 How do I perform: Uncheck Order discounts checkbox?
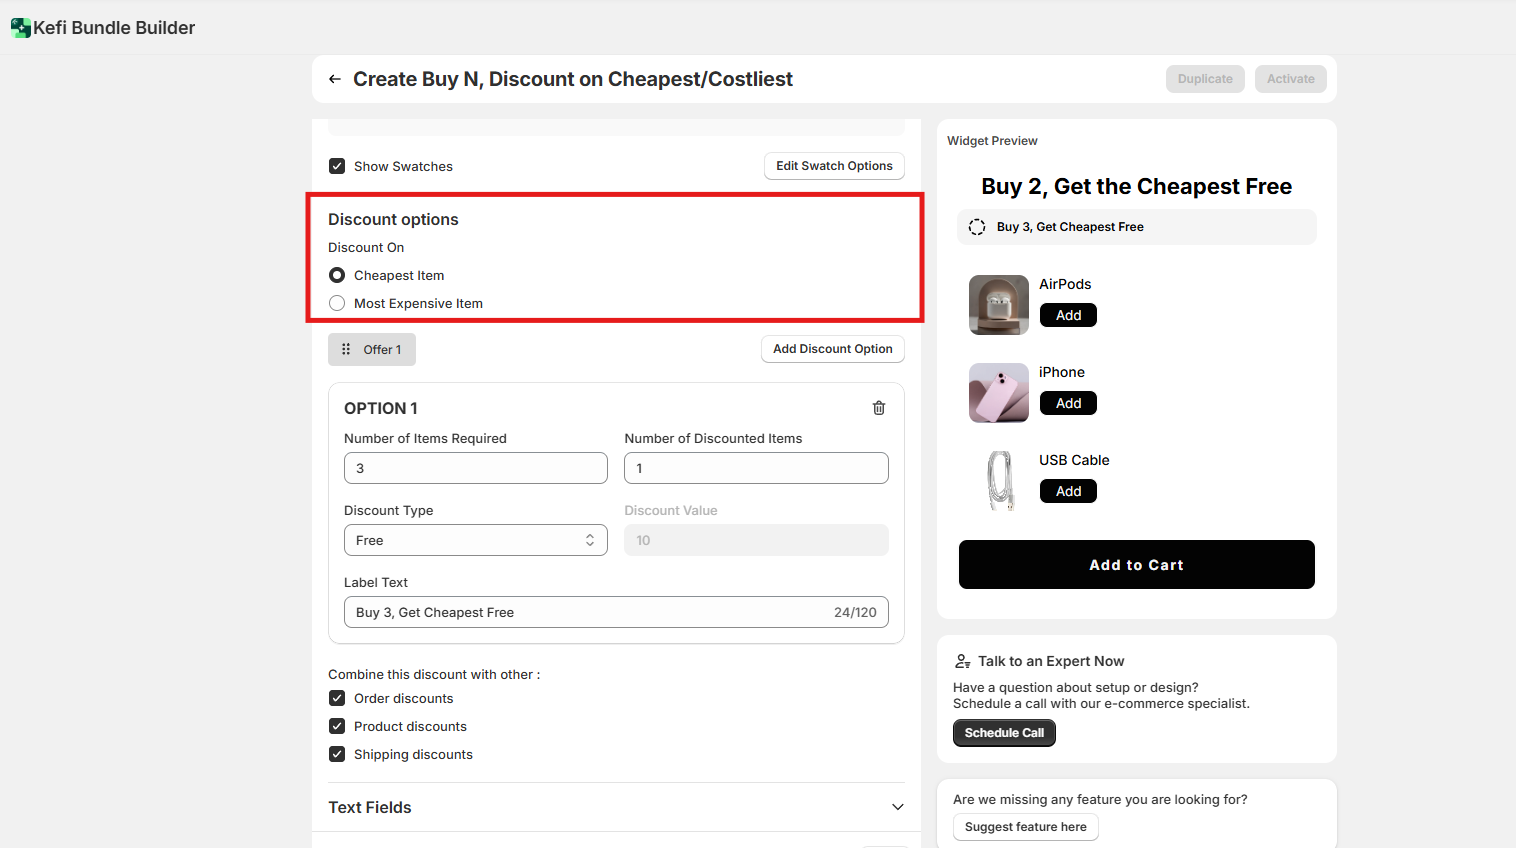click(x=337, y=698)
